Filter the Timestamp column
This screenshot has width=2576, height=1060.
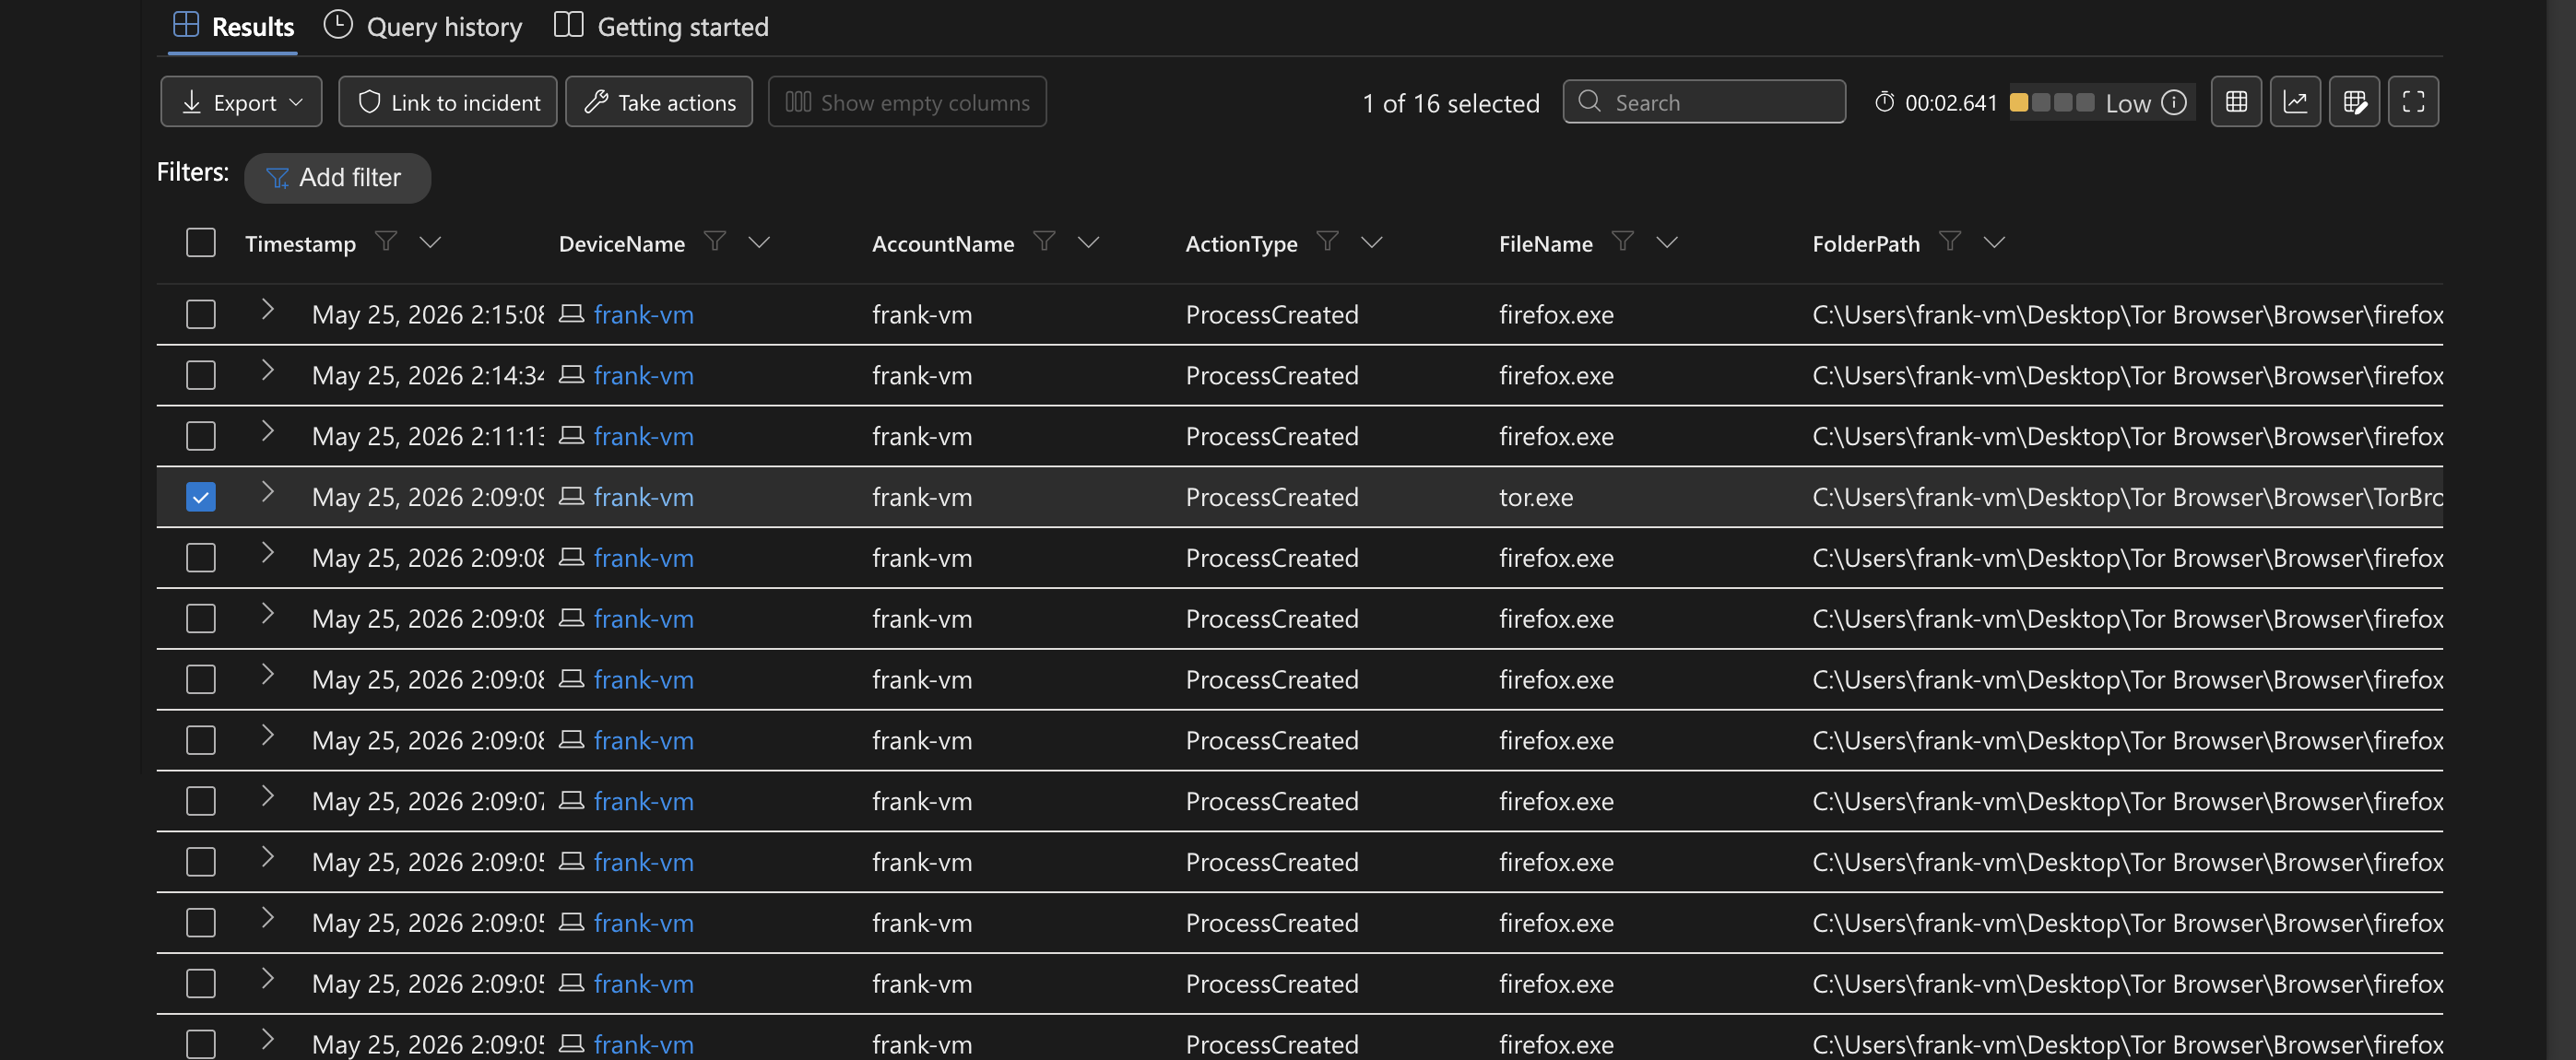[386, 241]
